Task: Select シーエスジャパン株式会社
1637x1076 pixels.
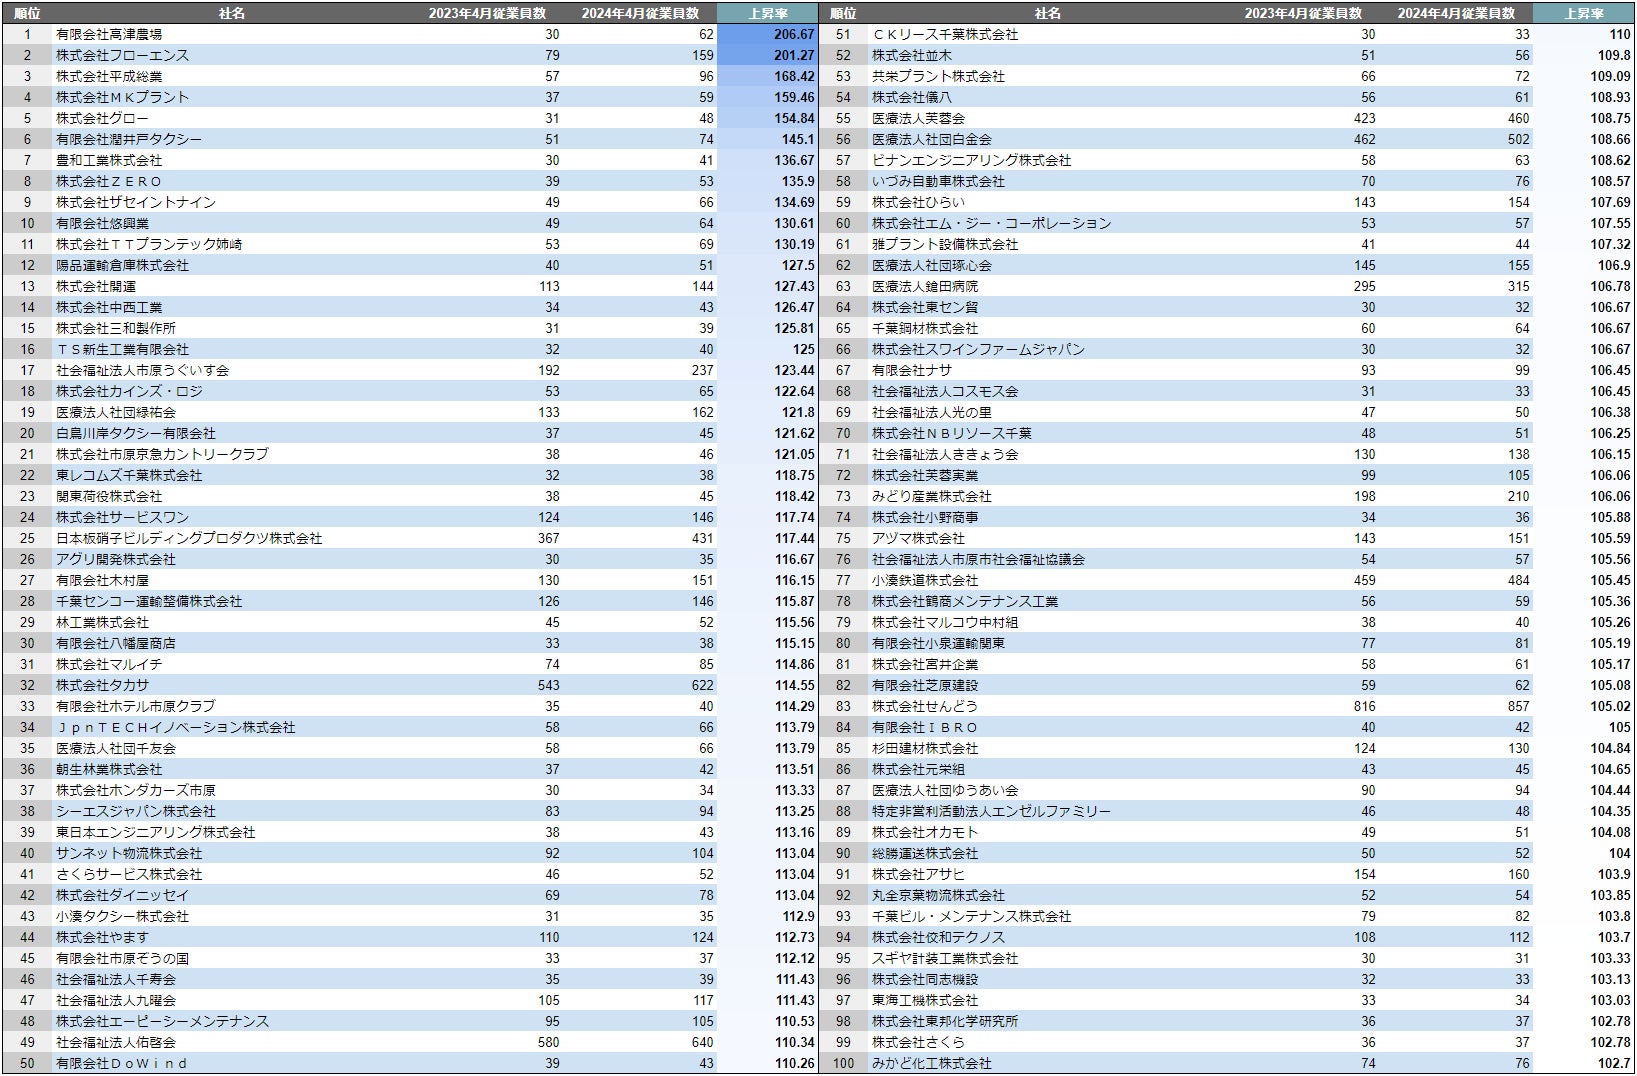Action: point(136,811)
